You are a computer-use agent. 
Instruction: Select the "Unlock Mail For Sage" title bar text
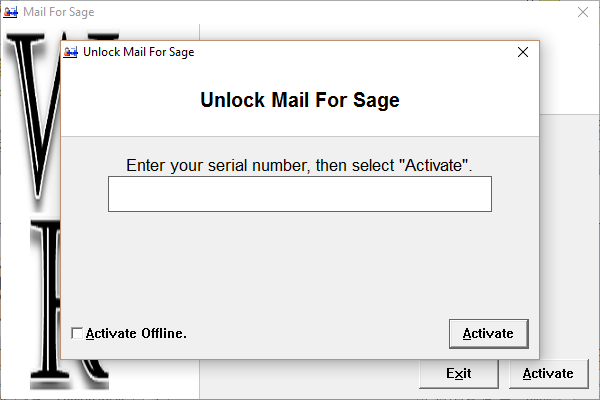pos(139,52)
